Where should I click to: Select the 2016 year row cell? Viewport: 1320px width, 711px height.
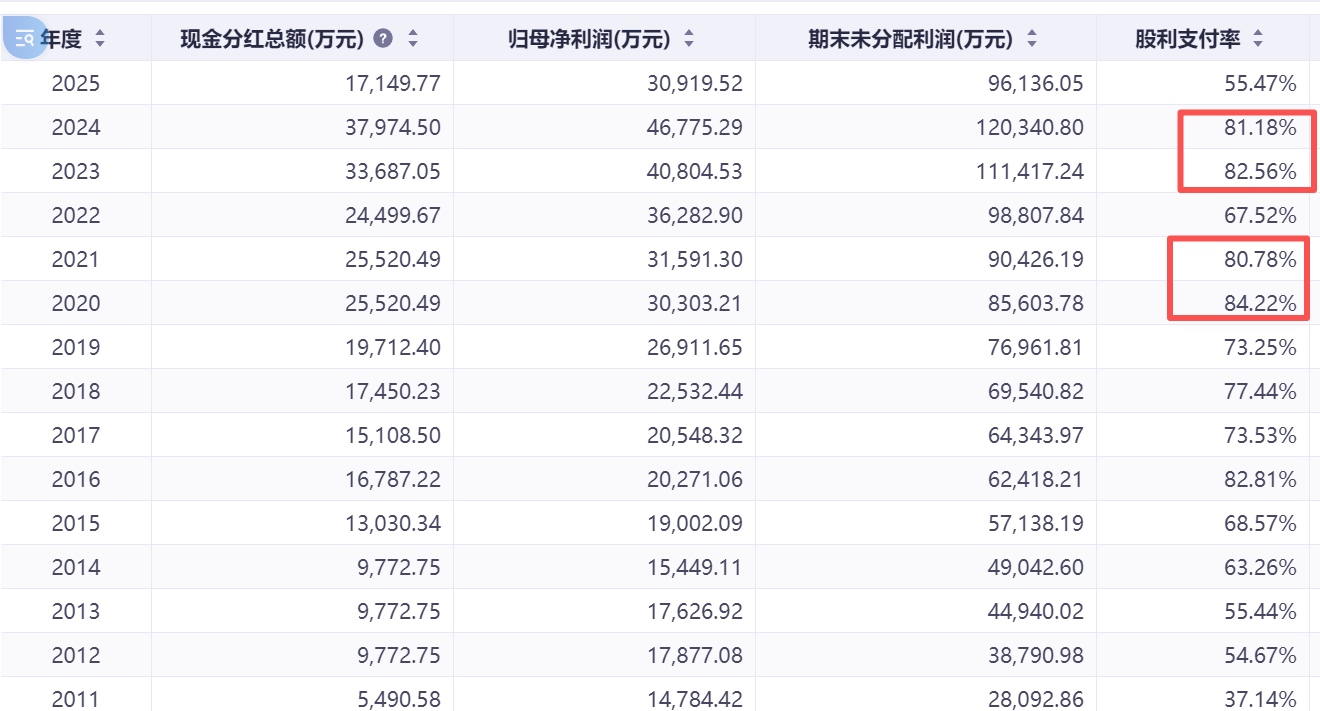tap(76, 479)
